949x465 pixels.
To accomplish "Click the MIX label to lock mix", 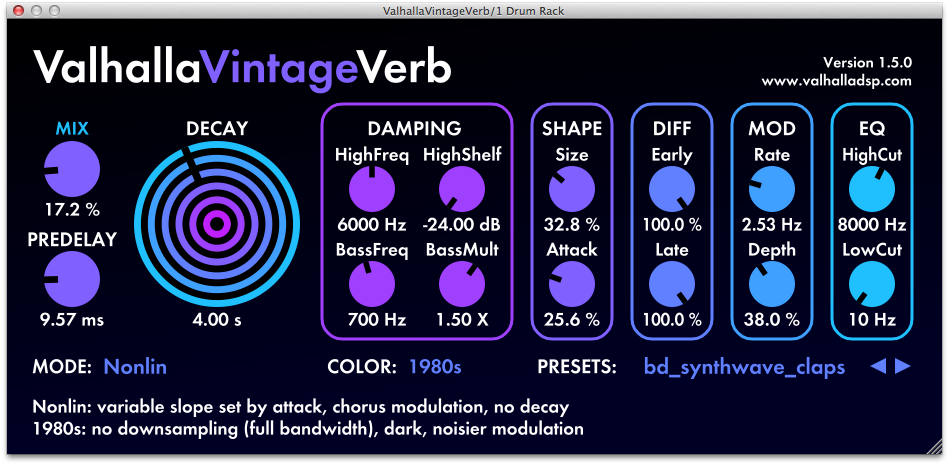I will click(71, 128).
